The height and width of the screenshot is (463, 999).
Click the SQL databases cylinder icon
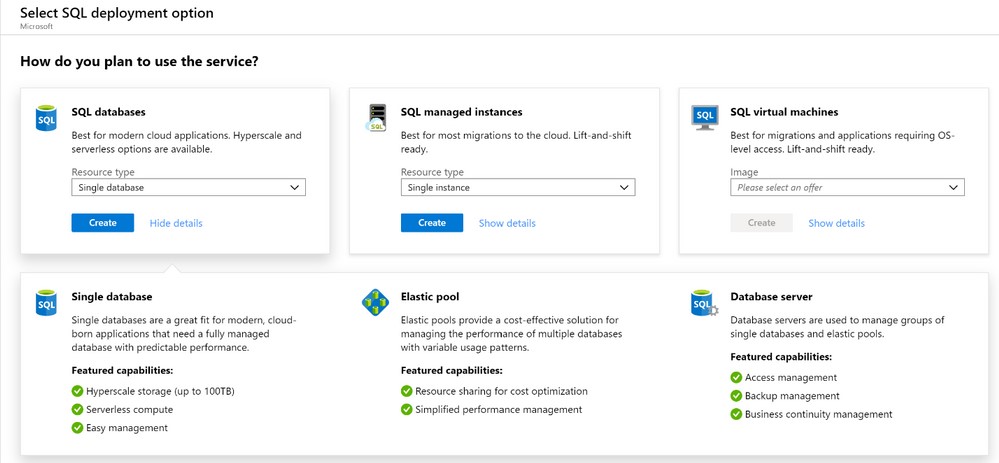pos(46,118)
